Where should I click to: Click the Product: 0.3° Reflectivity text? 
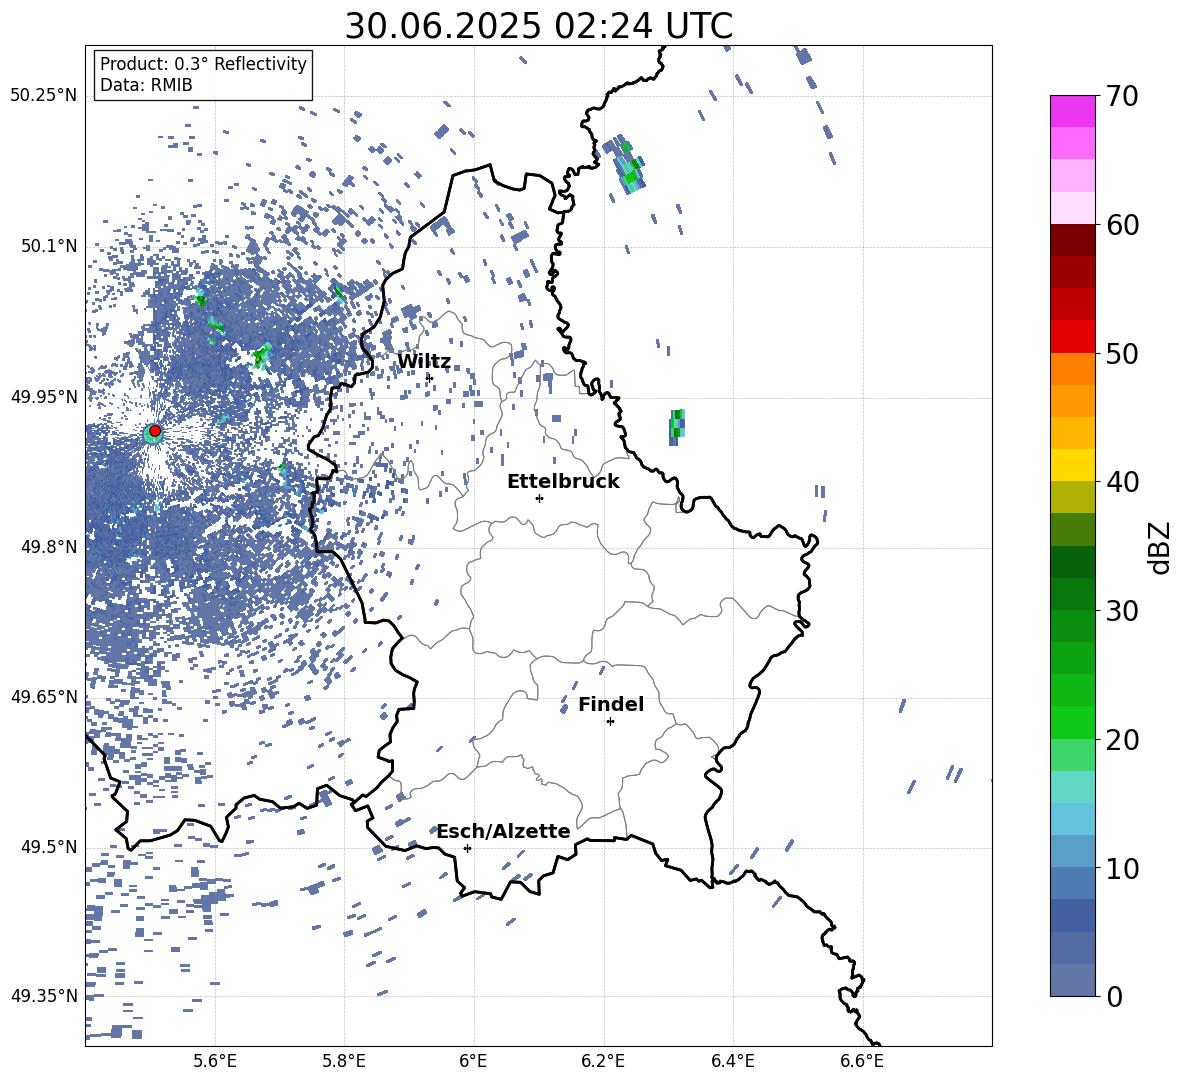click(x=203, y=64)
